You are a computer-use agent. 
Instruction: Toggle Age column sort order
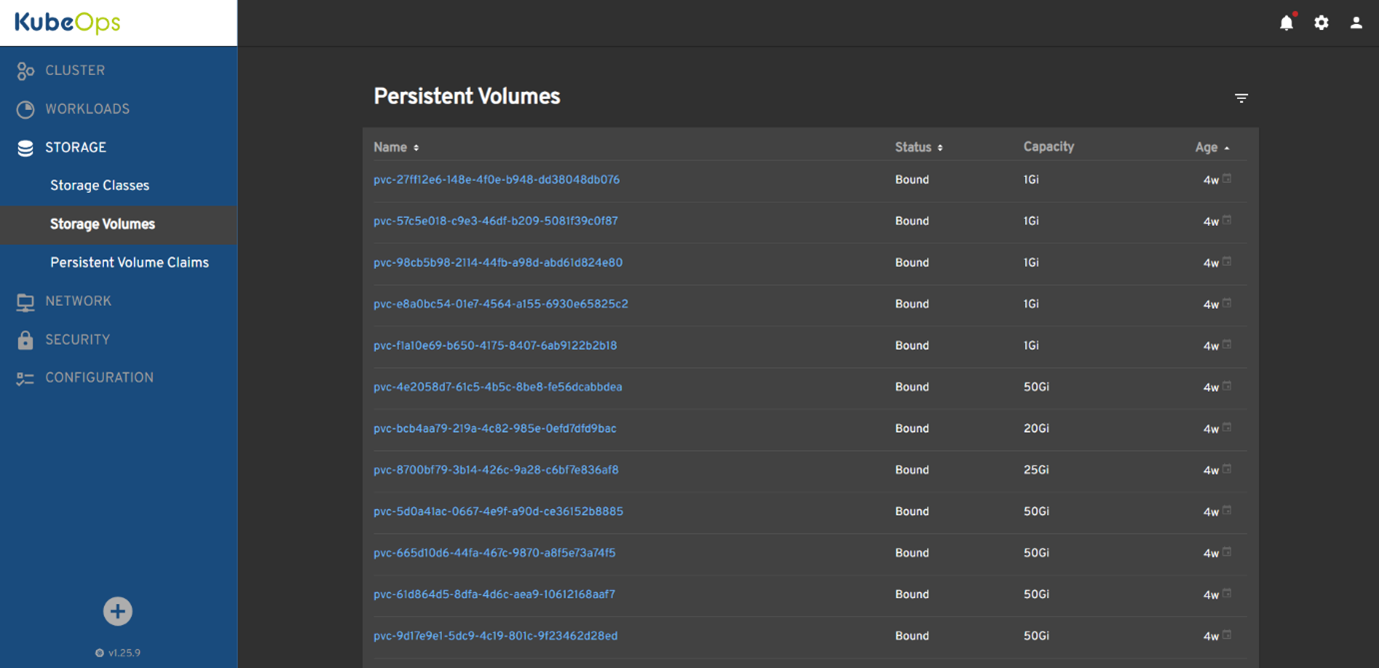click(1212, 147)
